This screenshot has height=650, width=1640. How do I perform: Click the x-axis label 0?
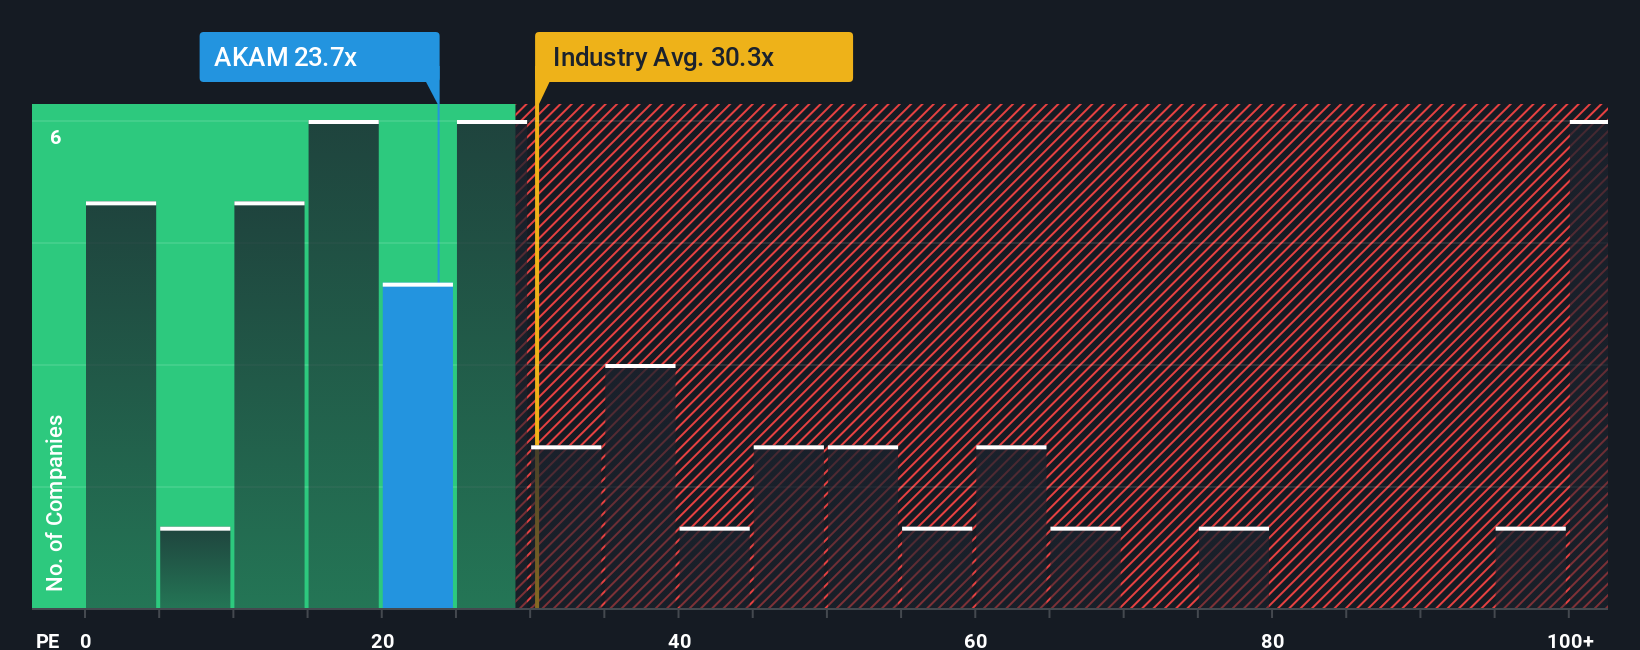(86, 640)
